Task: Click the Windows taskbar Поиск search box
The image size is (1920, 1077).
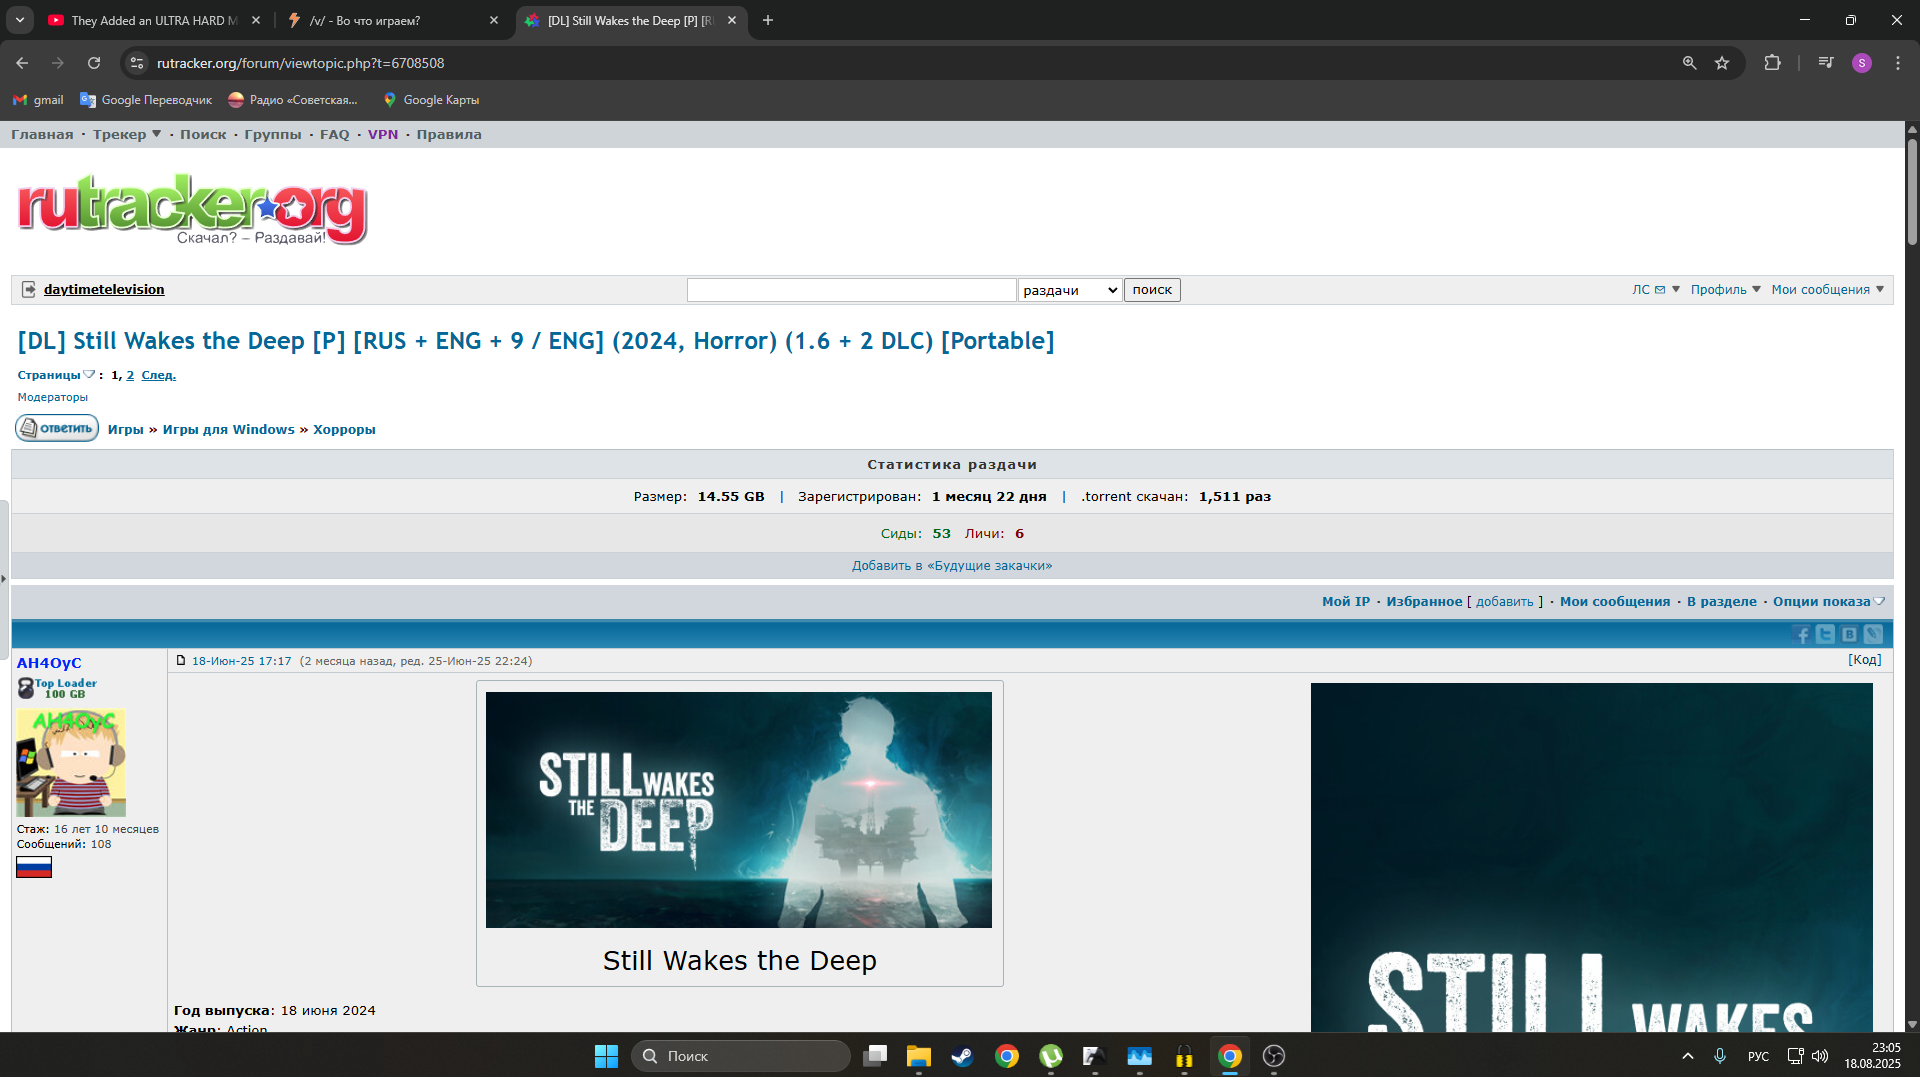Action: [x=740, y=1056]
